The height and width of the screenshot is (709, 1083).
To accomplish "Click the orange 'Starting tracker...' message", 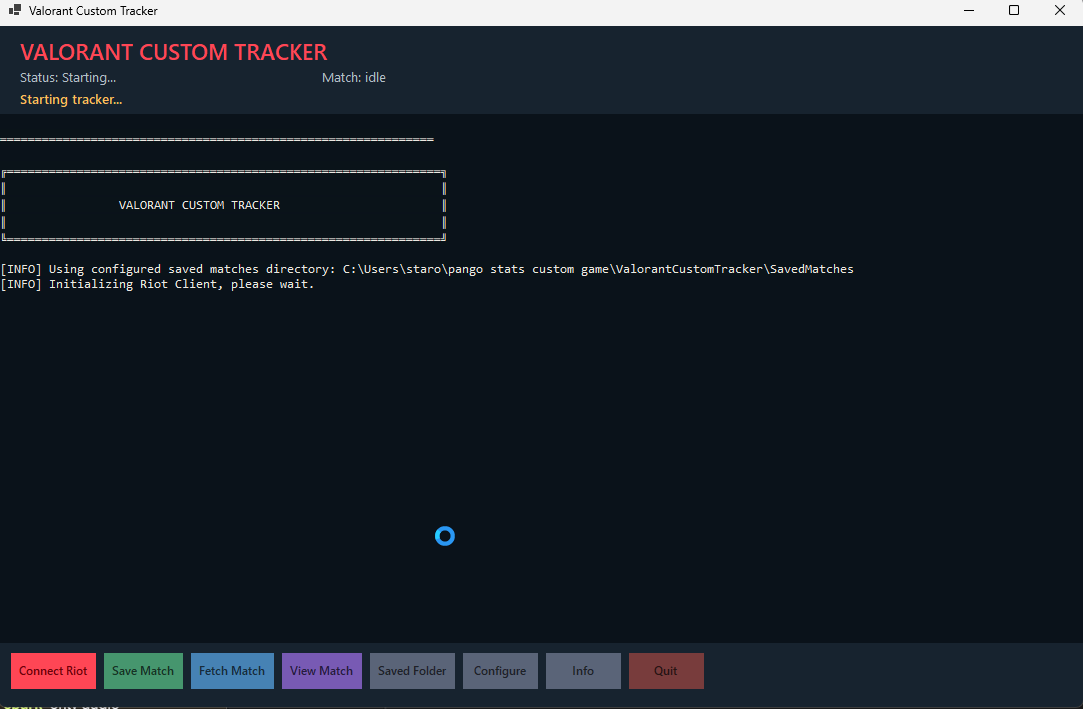I will [71, 99].
